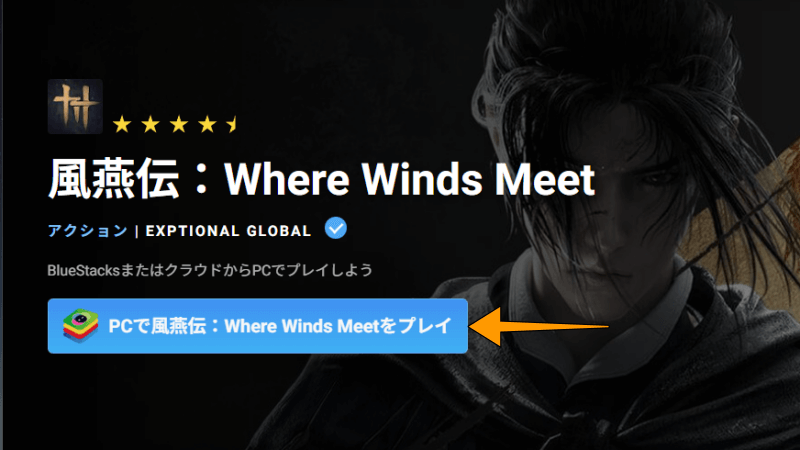Click the Where Winds Meet game icon
The width and height of the screenshot is (800, 450).
[x=75, y=106]
